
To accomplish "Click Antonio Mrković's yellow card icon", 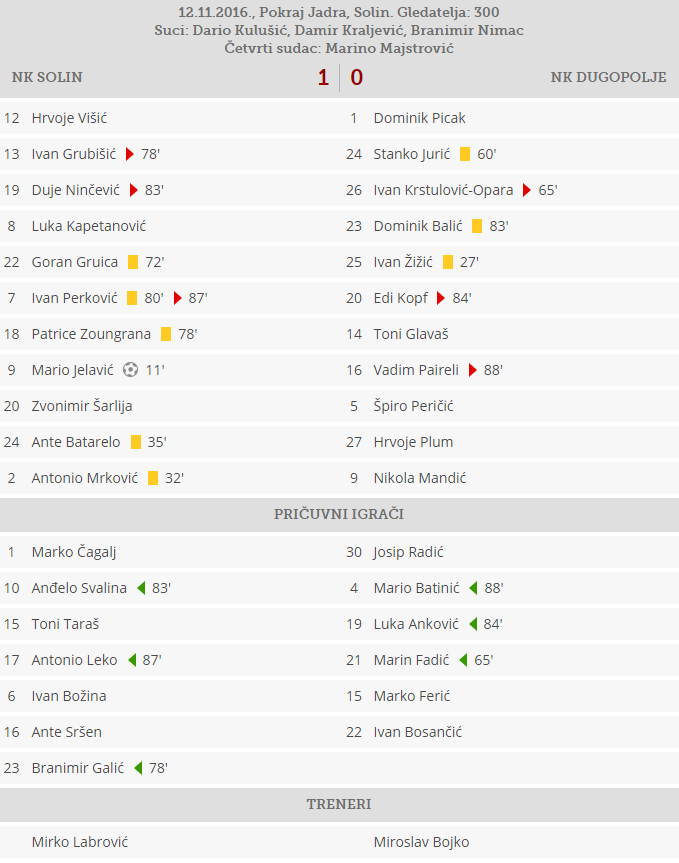I will pos(153,478).
